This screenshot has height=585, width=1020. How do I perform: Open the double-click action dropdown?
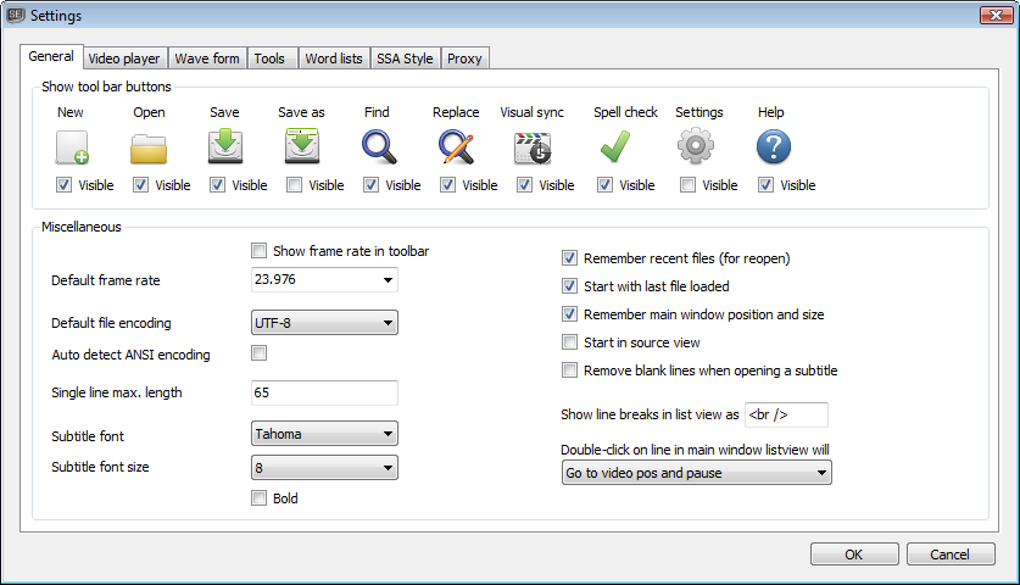pos(696,472)
